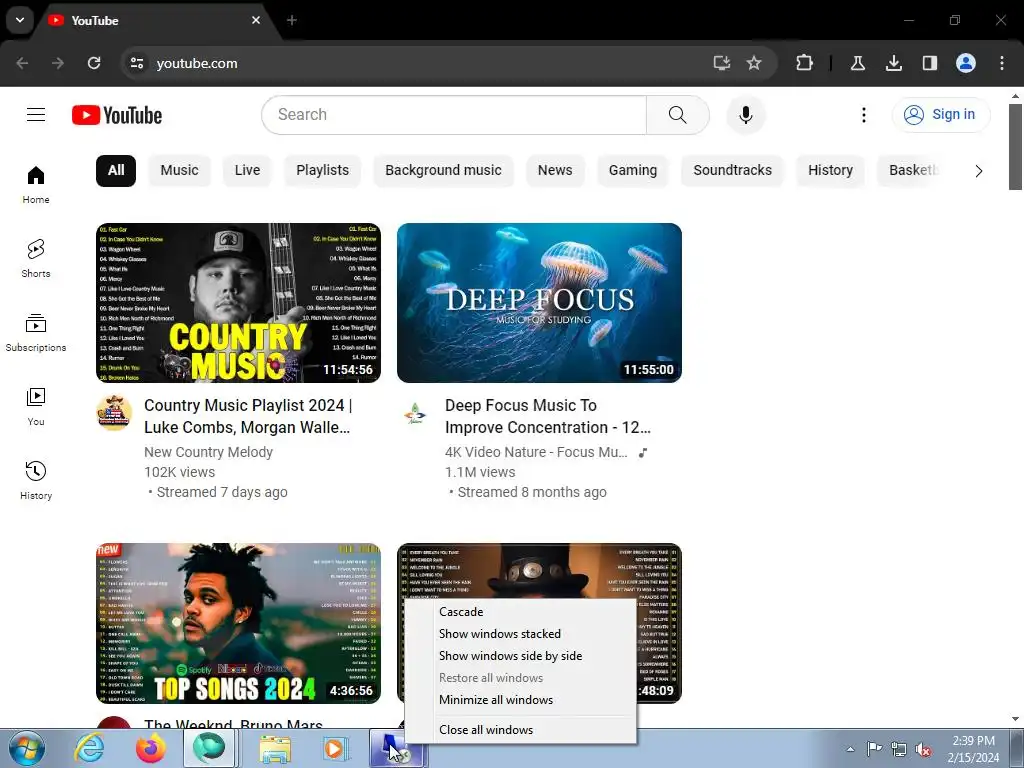Image resolution: width=1024 pixels, height=768 pixels.
Task: Go forward with the browser arrow
Action: 58,63
